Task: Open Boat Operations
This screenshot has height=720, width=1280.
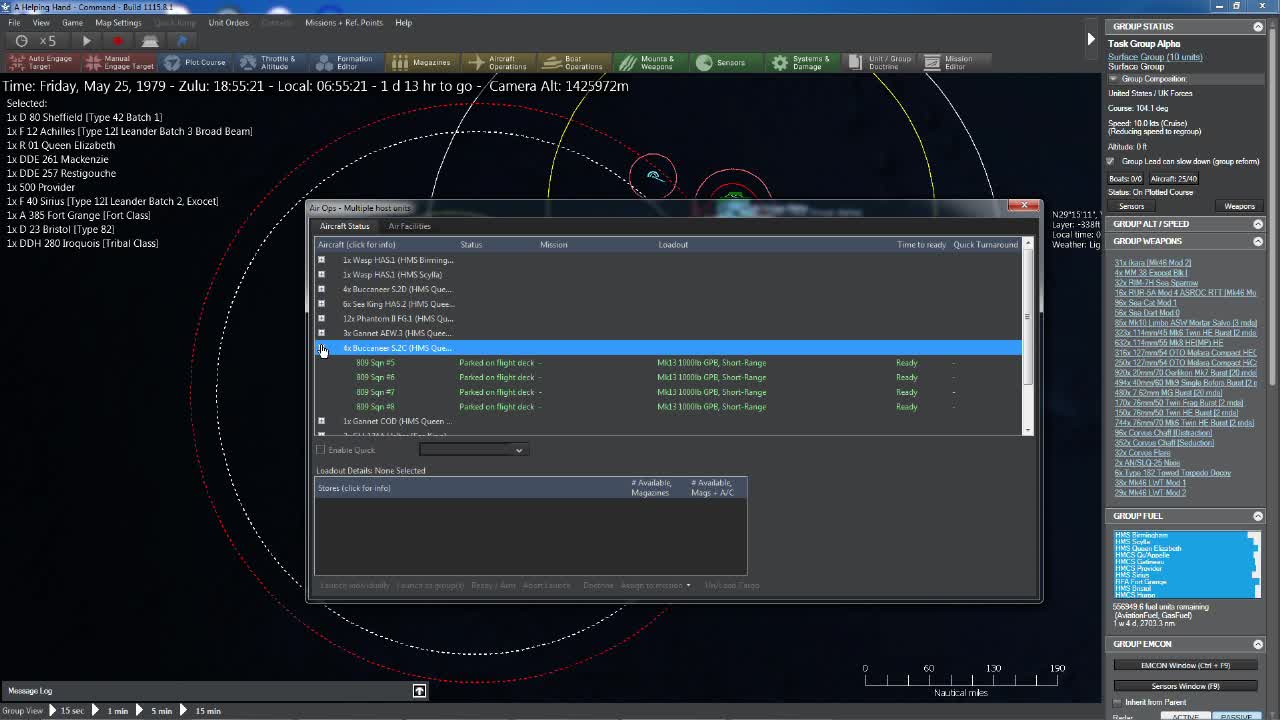Action: point(573,62)
